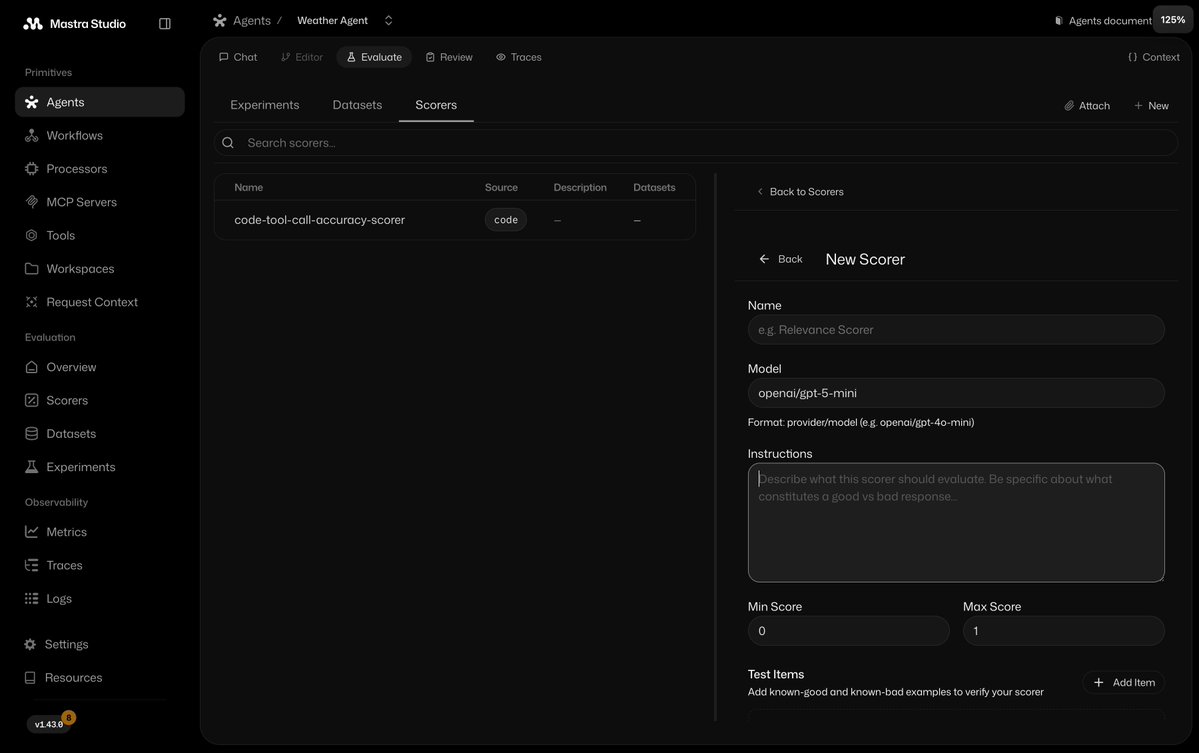Select the Evaluate tab

tap(374, 57)
